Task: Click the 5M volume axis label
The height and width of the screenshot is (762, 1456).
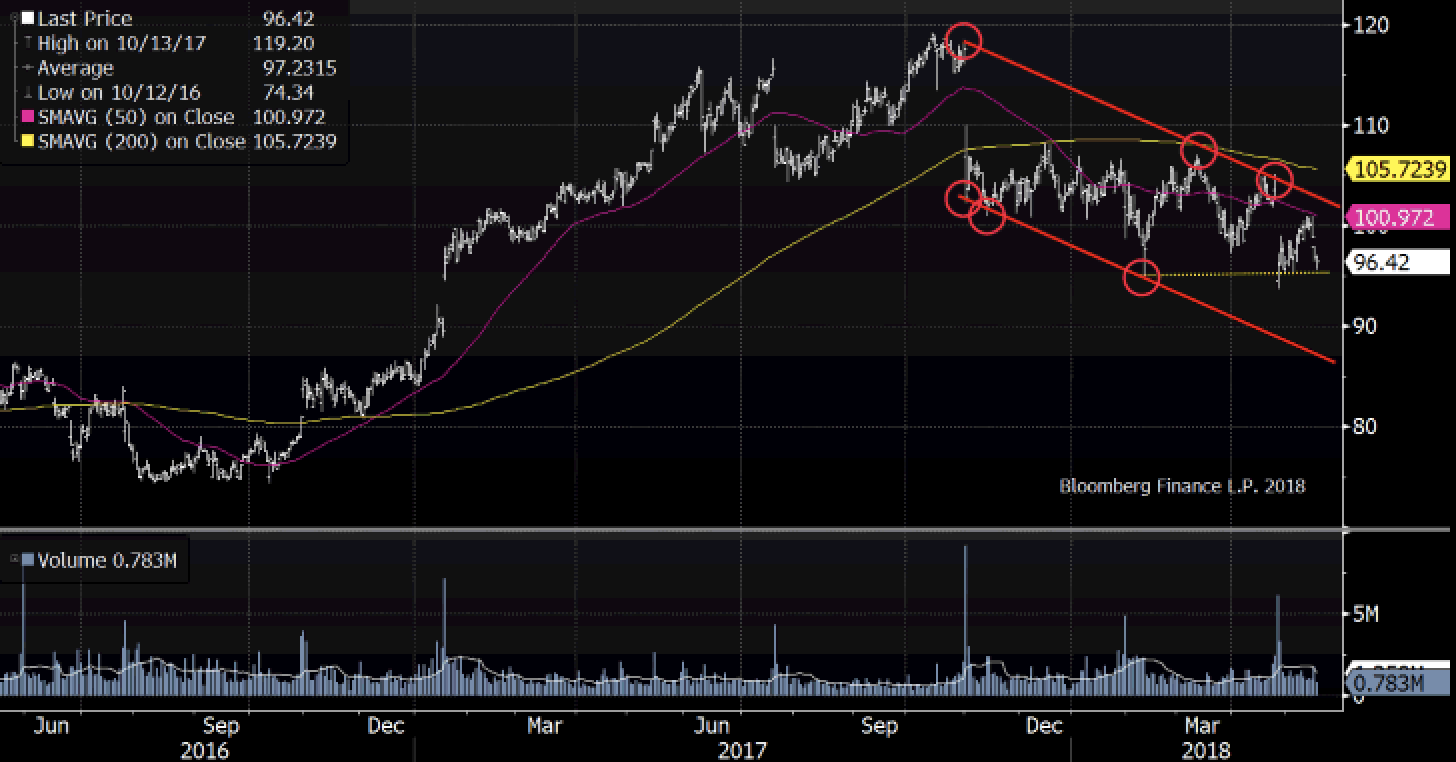Action: [x=1365, y=614]
